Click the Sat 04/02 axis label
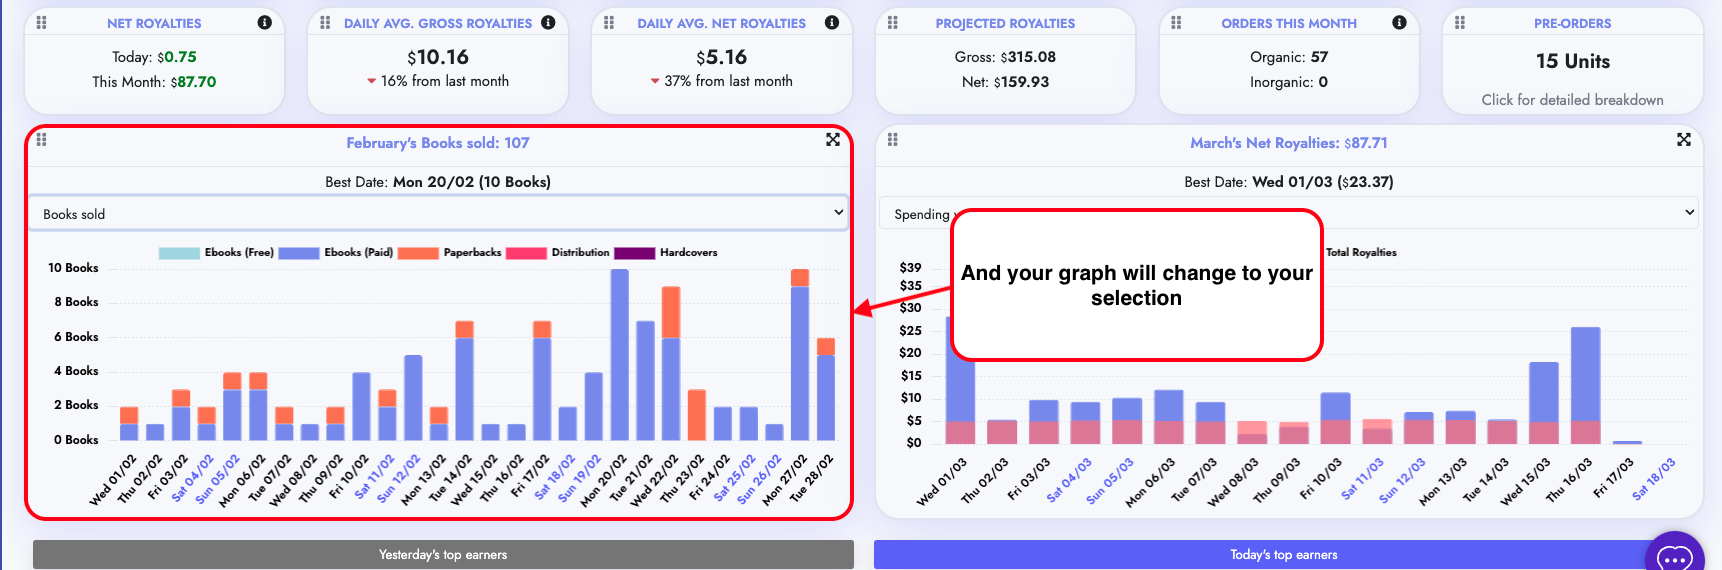Viewport: 1722px width, 570px height. tap(193, 478)
